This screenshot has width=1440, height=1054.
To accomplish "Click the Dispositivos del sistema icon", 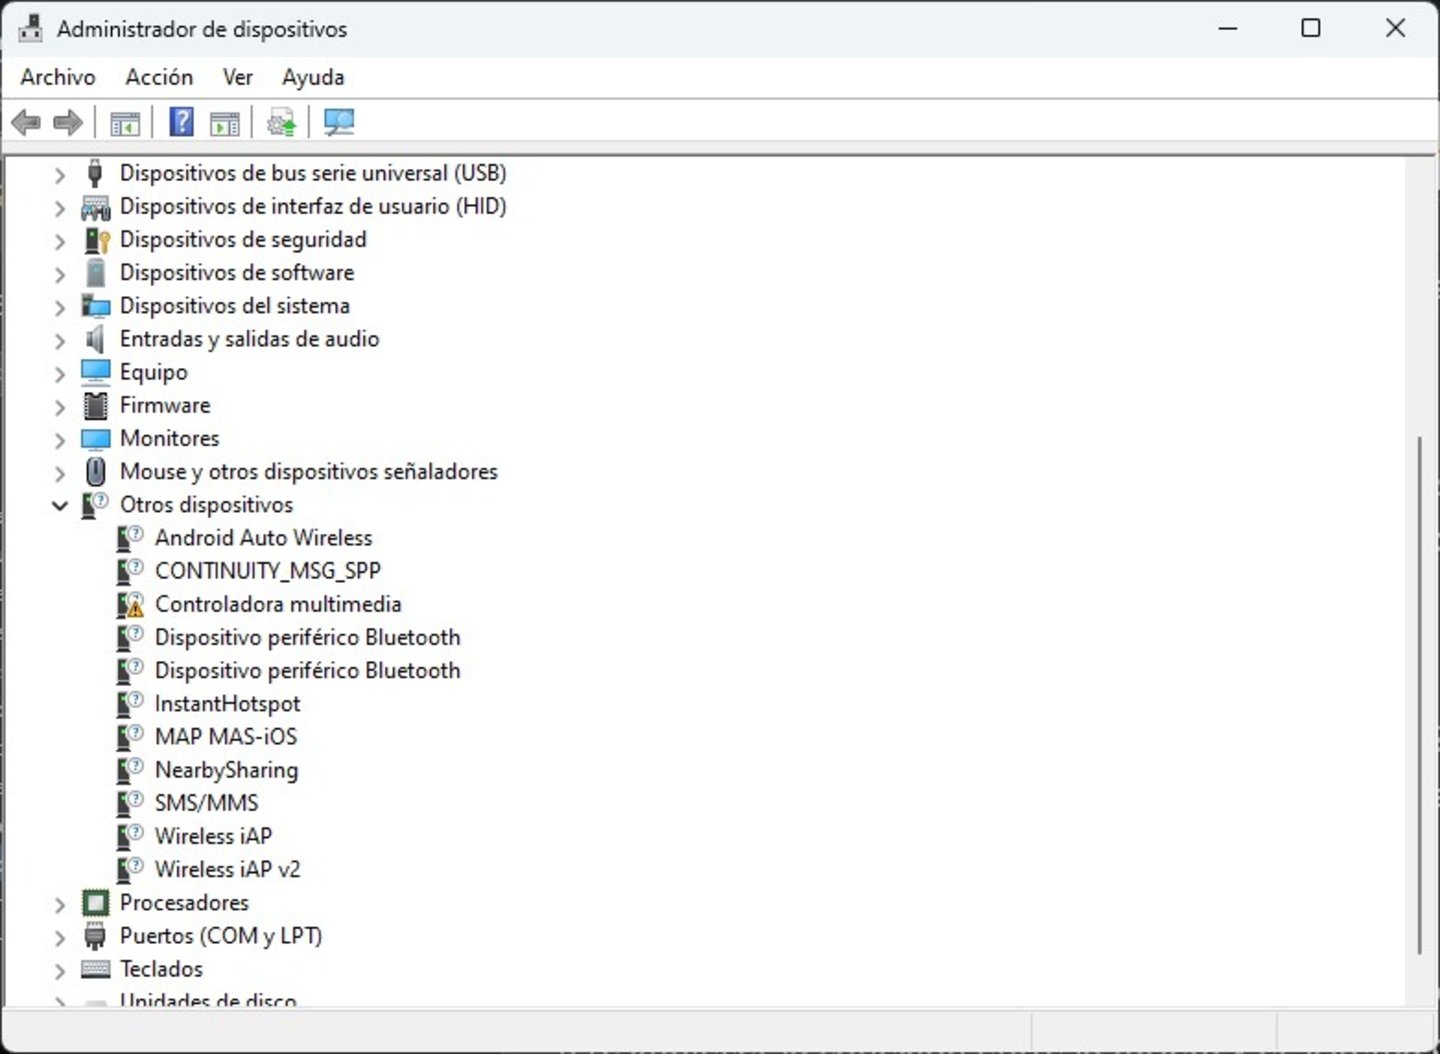I will [x=95, y=306].
